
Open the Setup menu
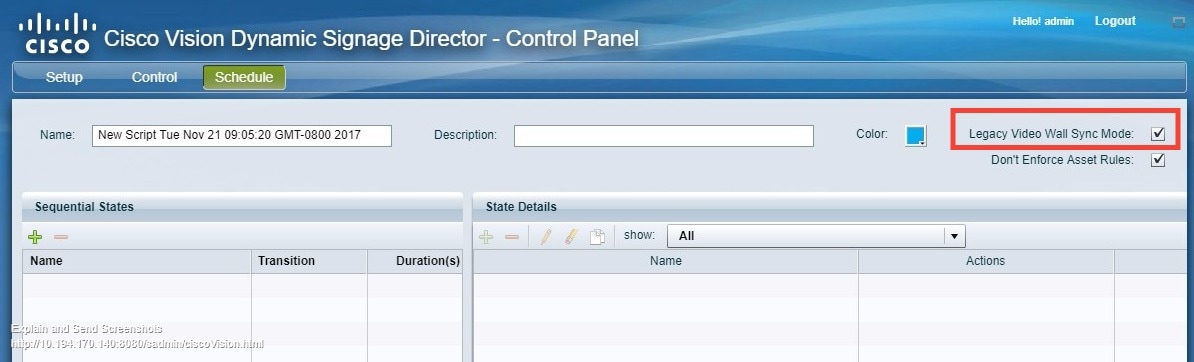[x=64, y=78]
